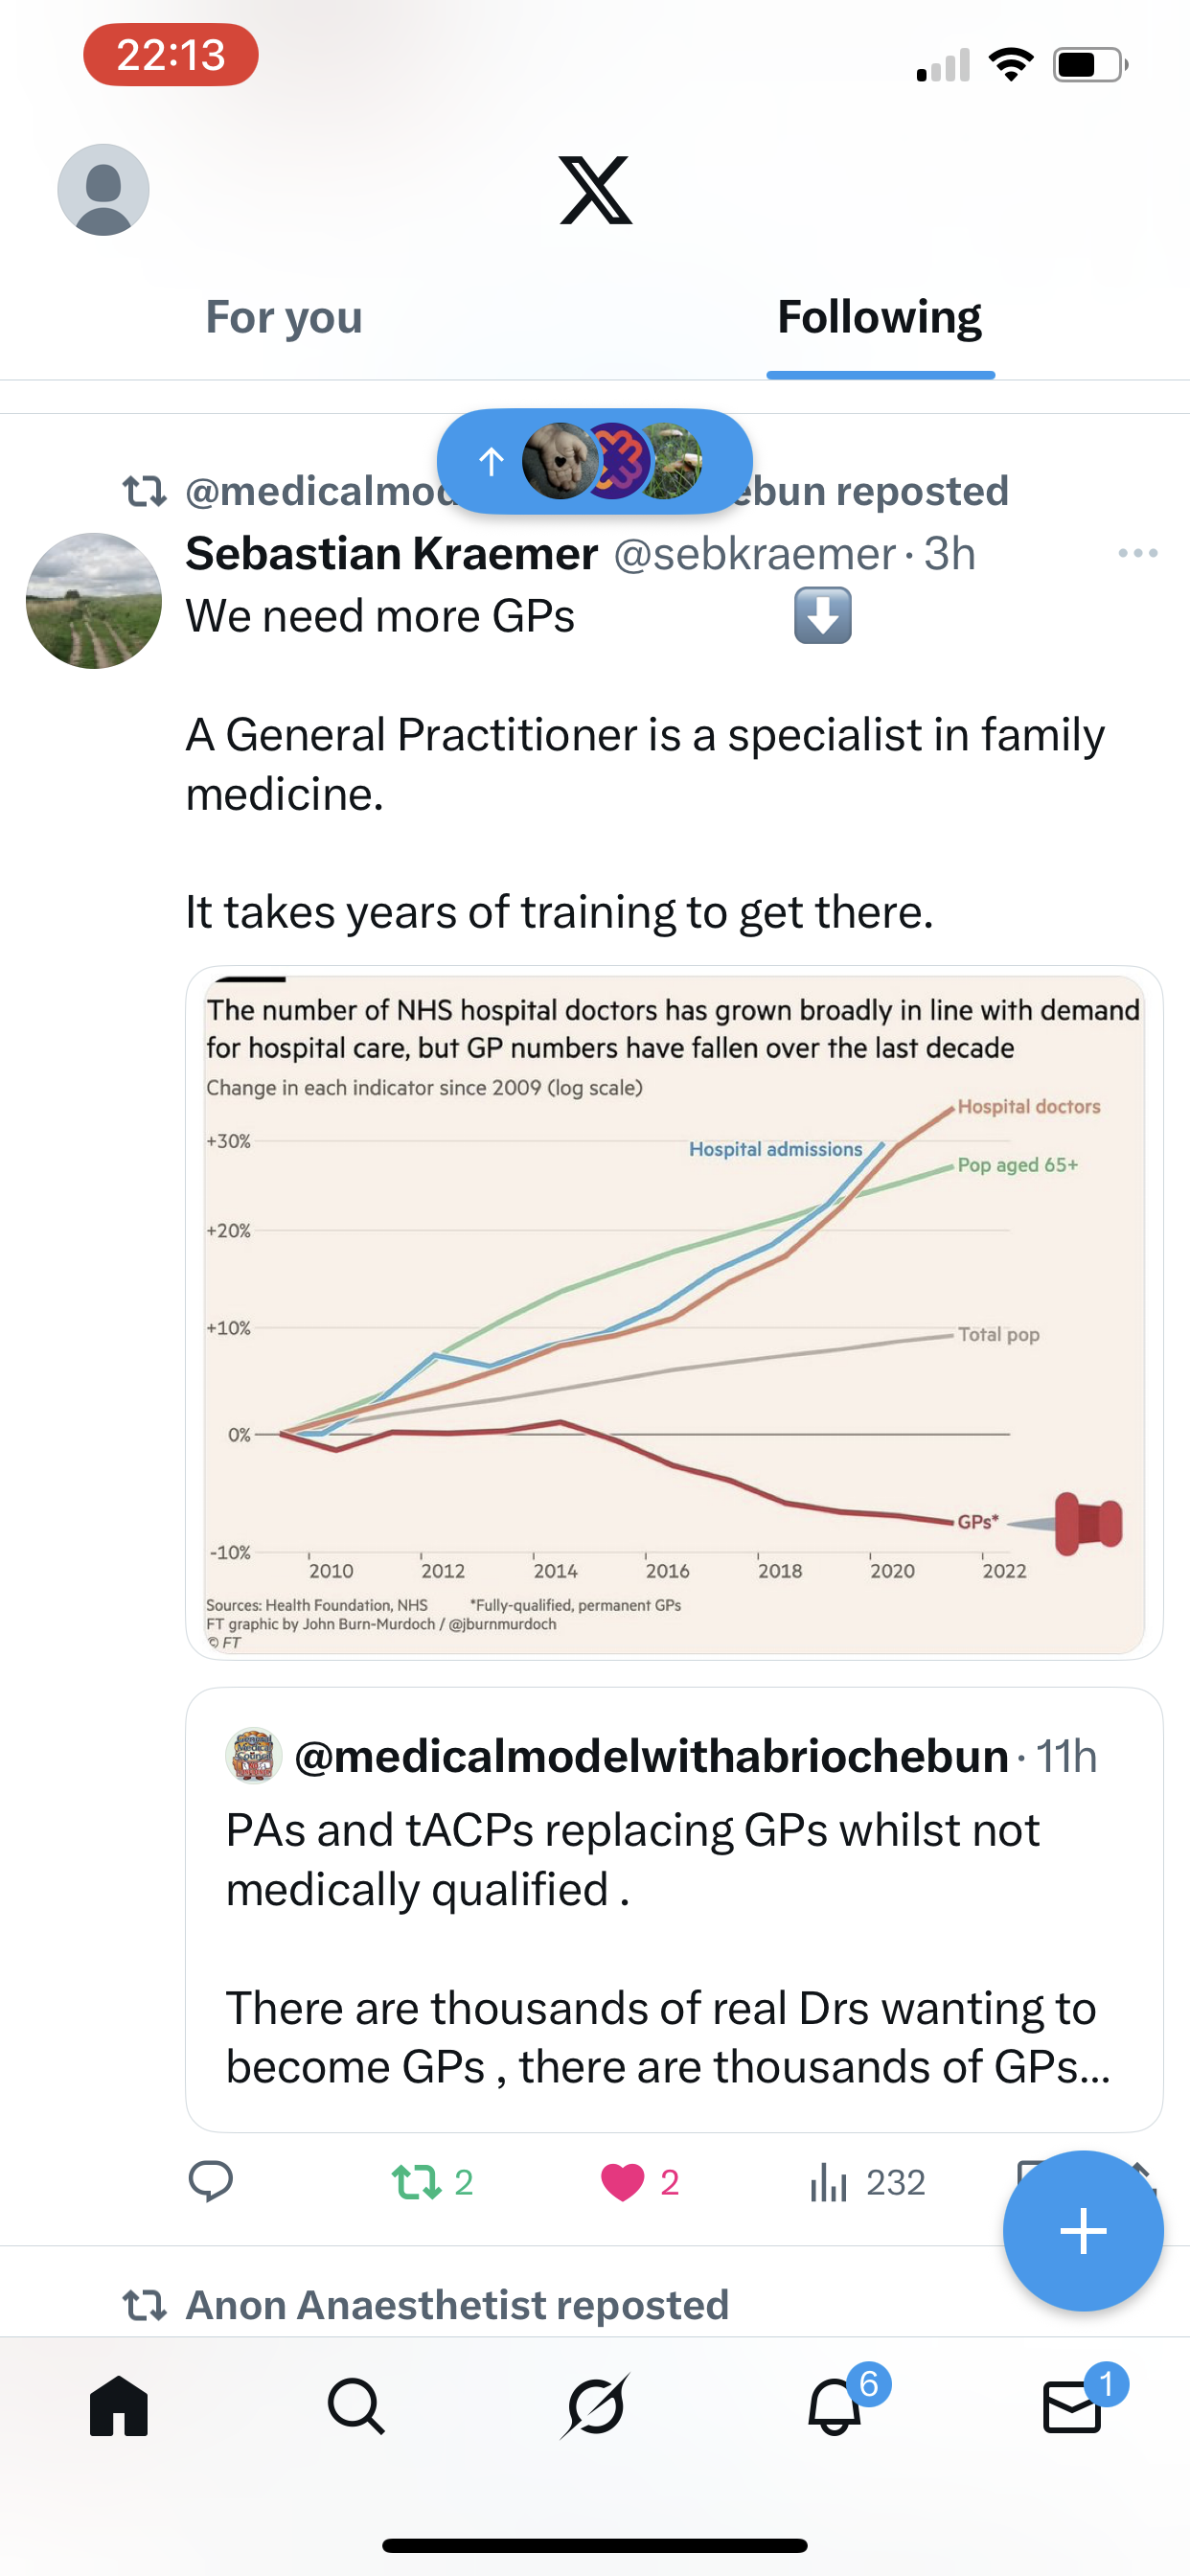Tap the new posts pill with avatars
This screenshot has height=2576, width=1190.
point(594,461)
